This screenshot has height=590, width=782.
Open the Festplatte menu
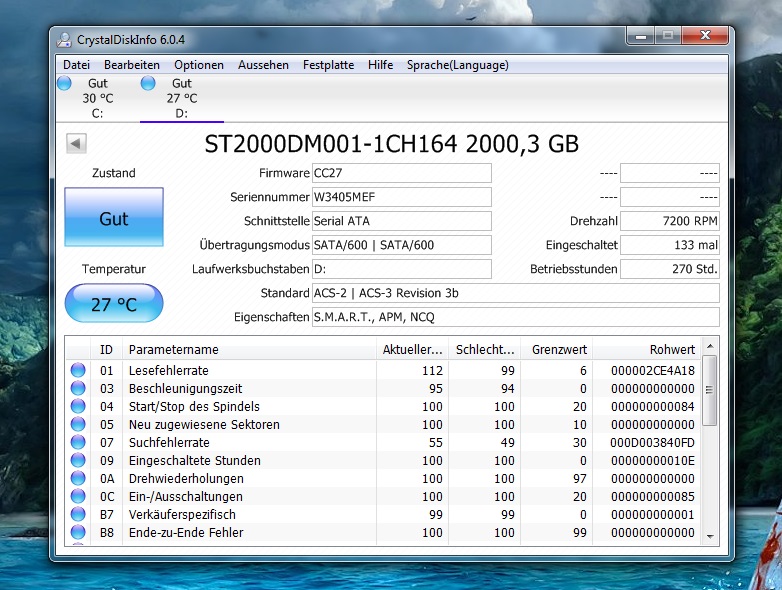328,65
